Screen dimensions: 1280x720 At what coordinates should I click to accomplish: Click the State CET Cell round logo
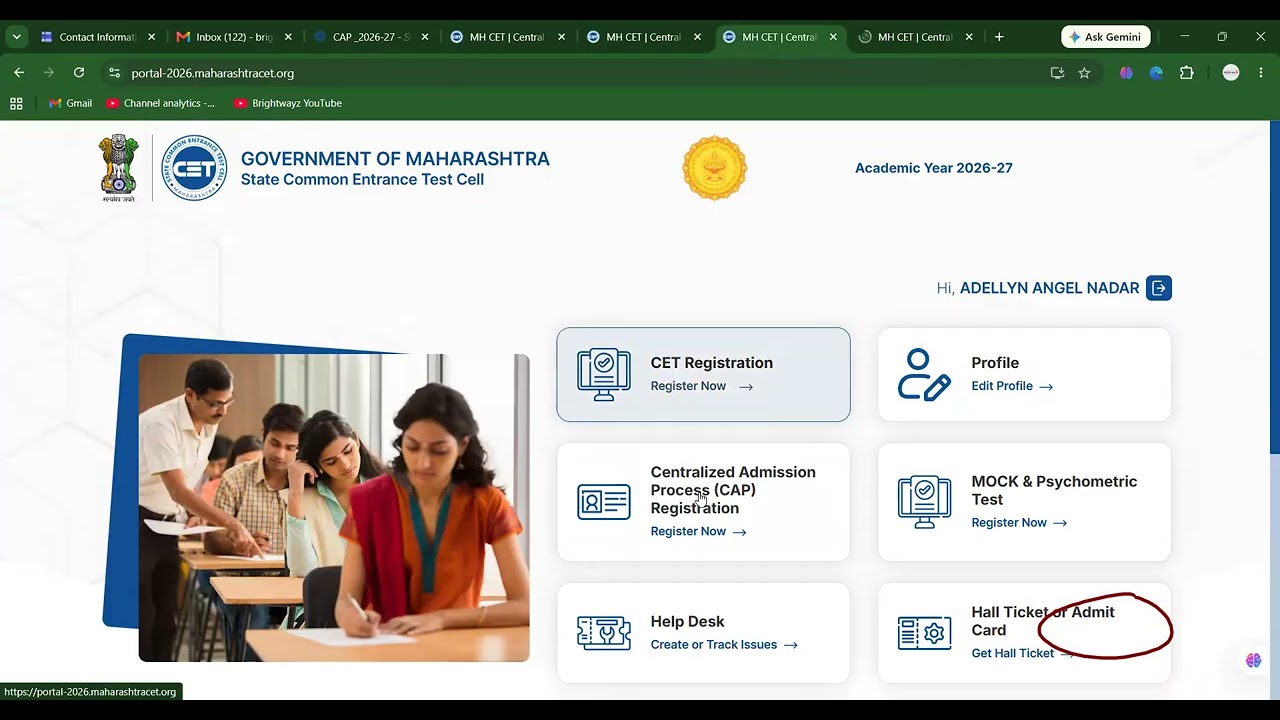tap(194, 168)
